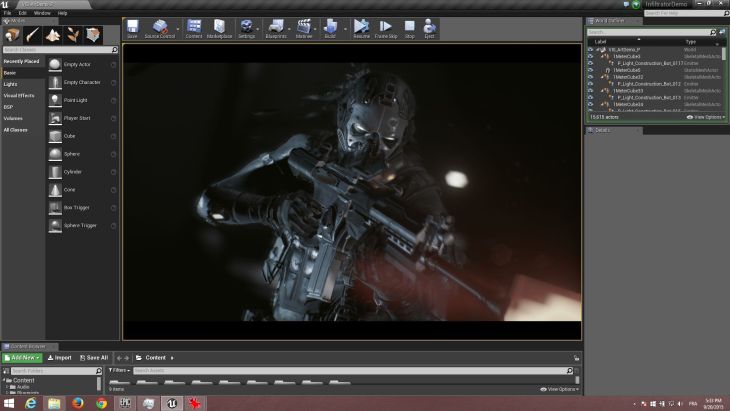Select Sphere Trigger in the Modes panel
730x411 pixels.
(x=82, y=226)
